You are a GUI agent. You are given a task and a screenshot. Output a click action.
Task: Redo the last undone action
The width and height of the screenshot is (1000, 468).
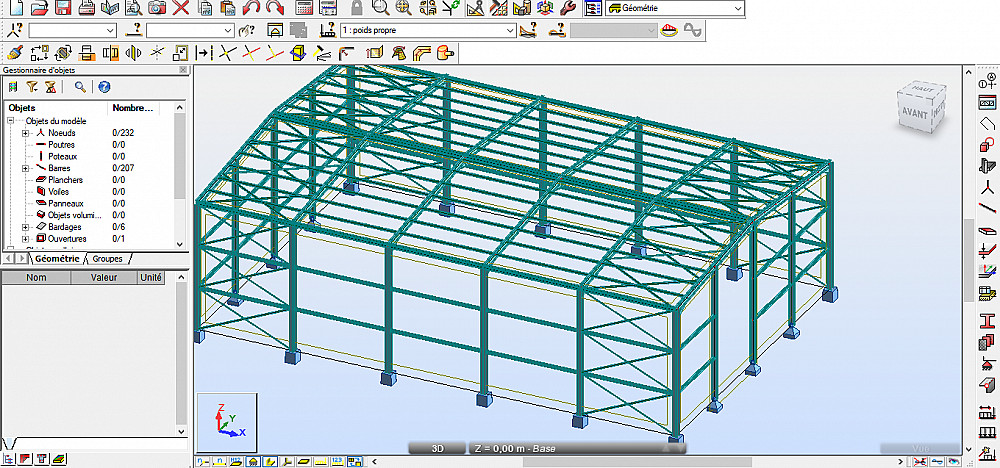click(x=274, y=8)
